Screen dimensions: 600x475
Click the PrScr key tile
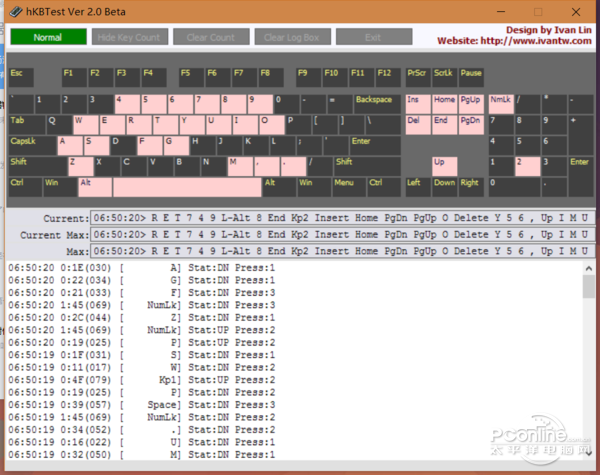418,77
